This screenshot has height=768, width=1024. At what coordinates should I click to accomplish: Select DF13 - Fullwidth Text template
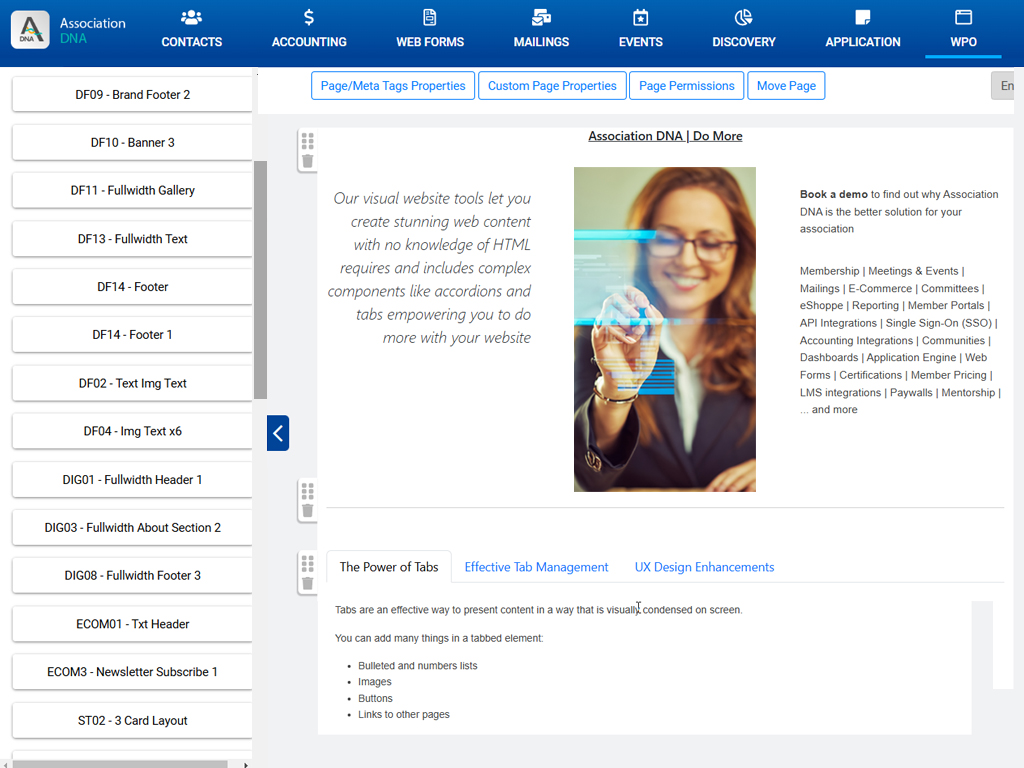133,238
